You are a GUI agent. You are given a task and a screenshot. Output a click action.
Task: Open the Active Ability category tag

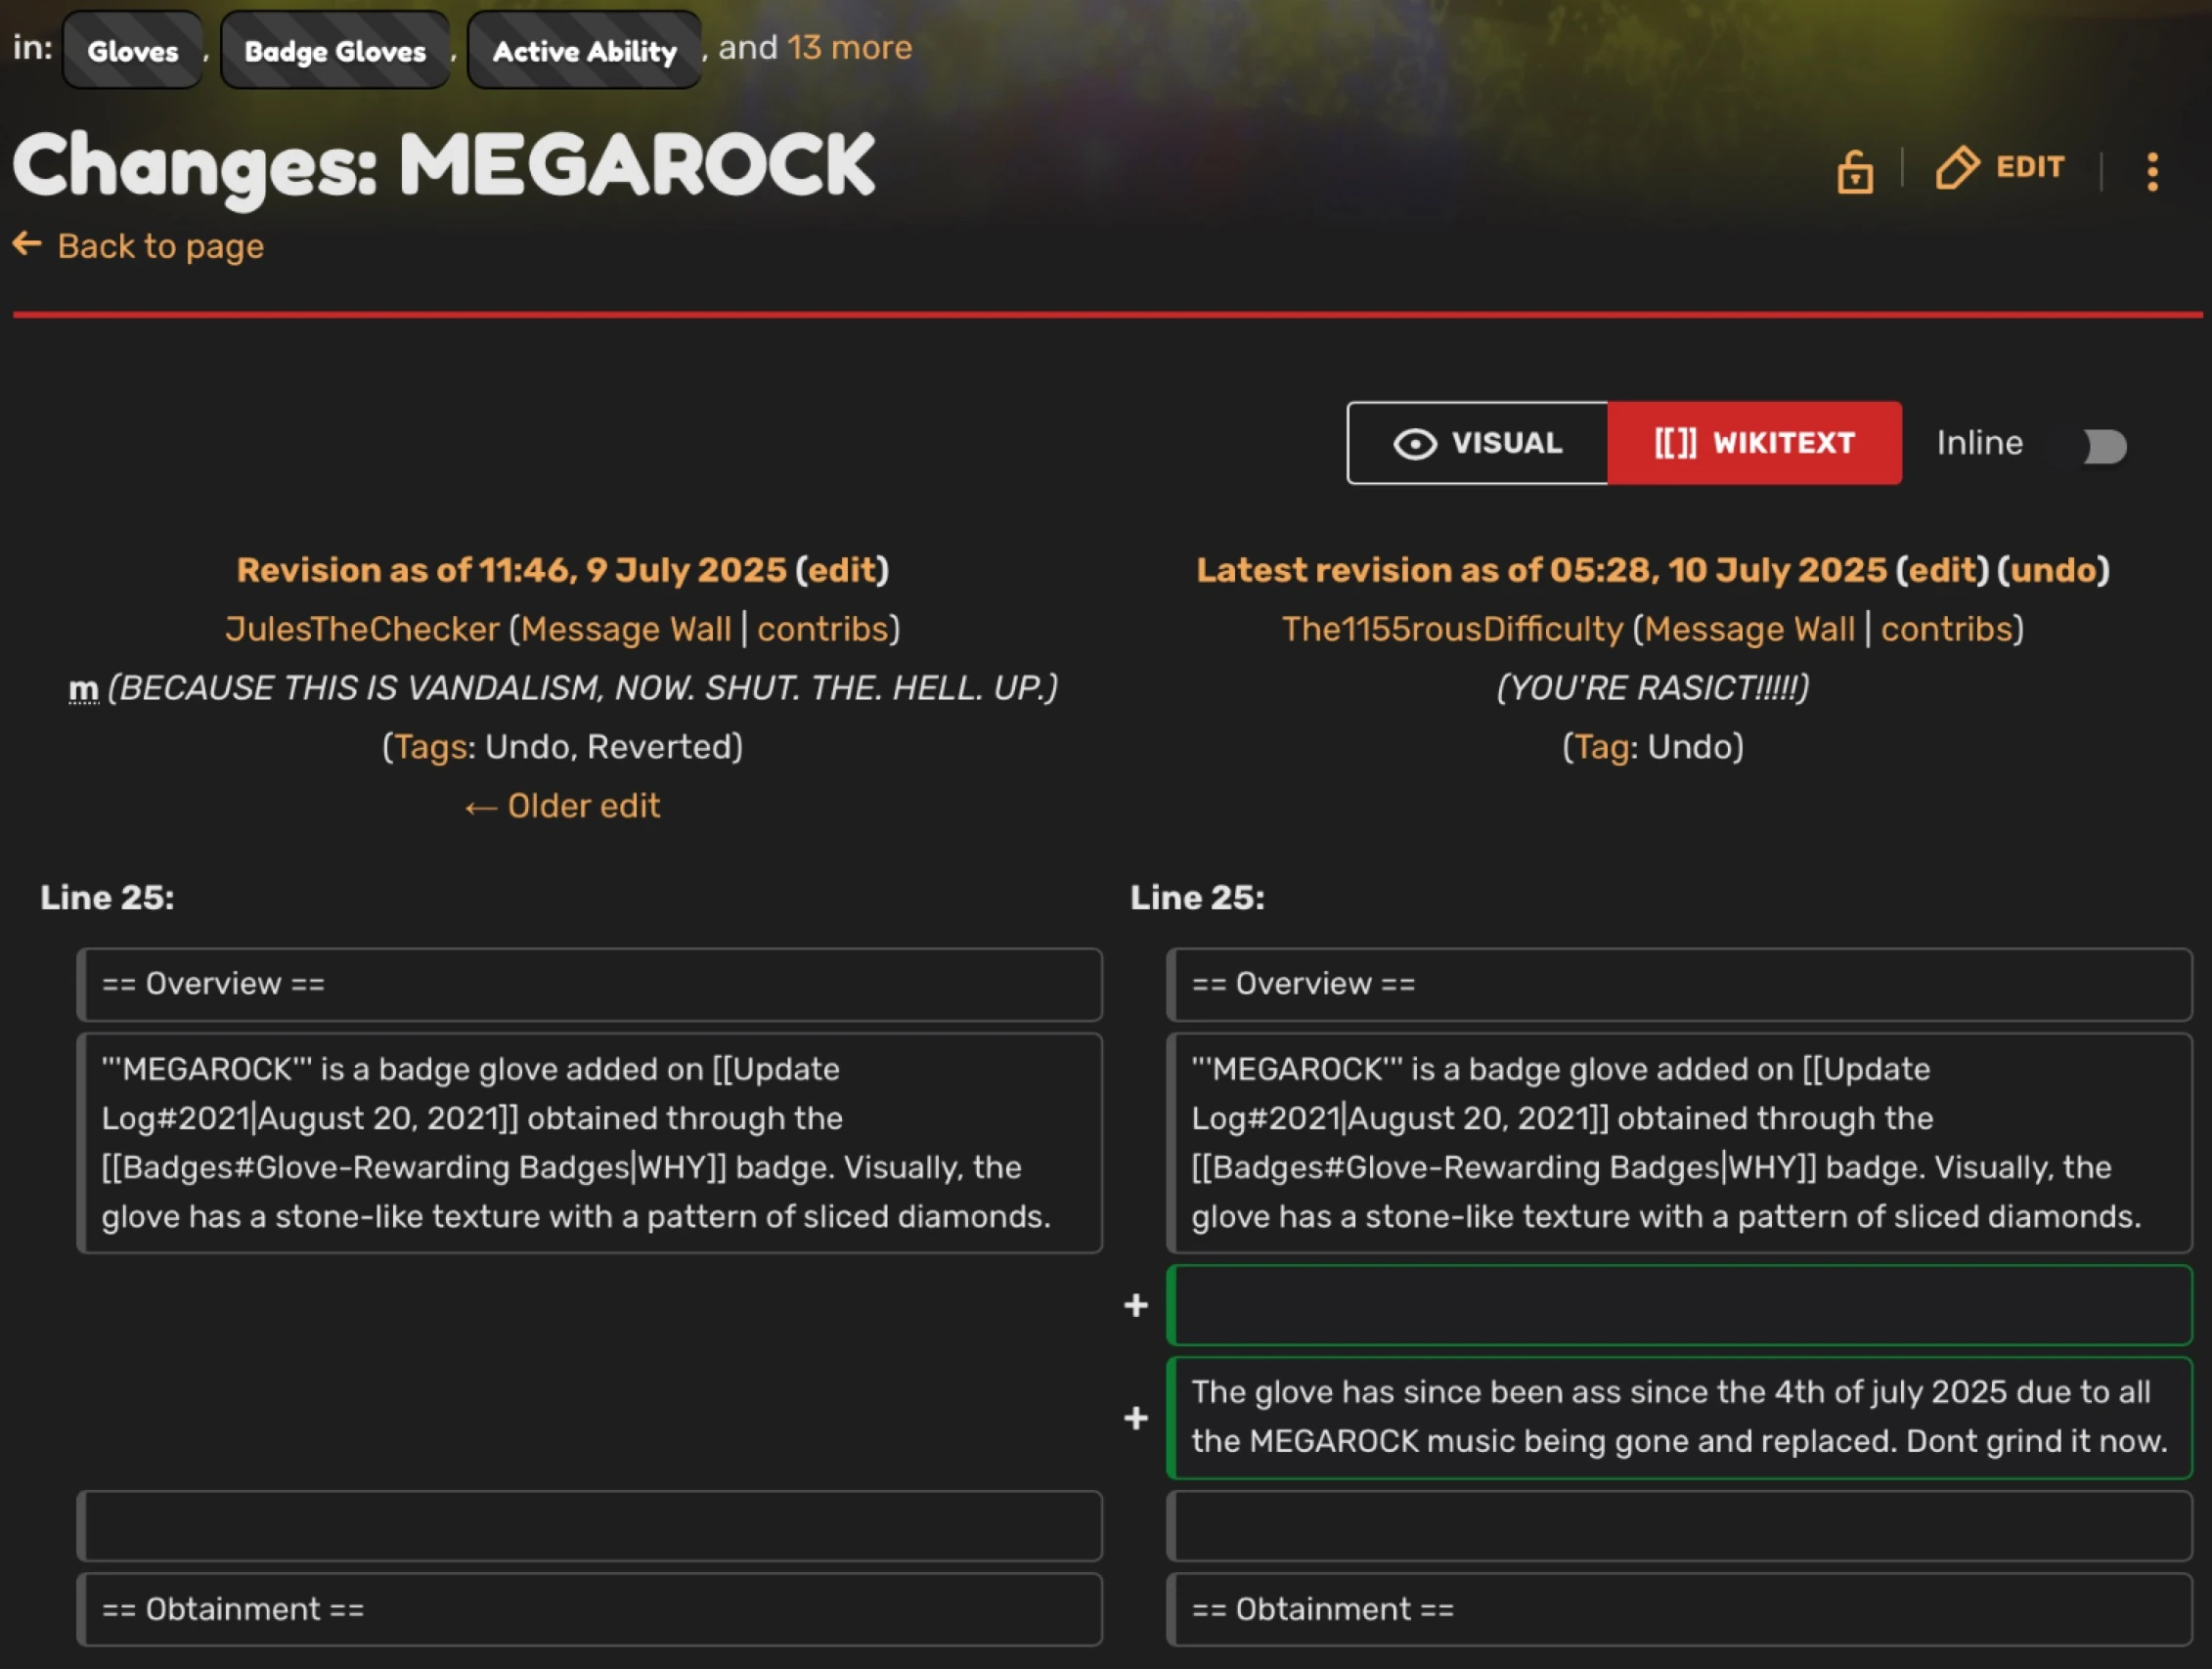[x=584, y=51]
